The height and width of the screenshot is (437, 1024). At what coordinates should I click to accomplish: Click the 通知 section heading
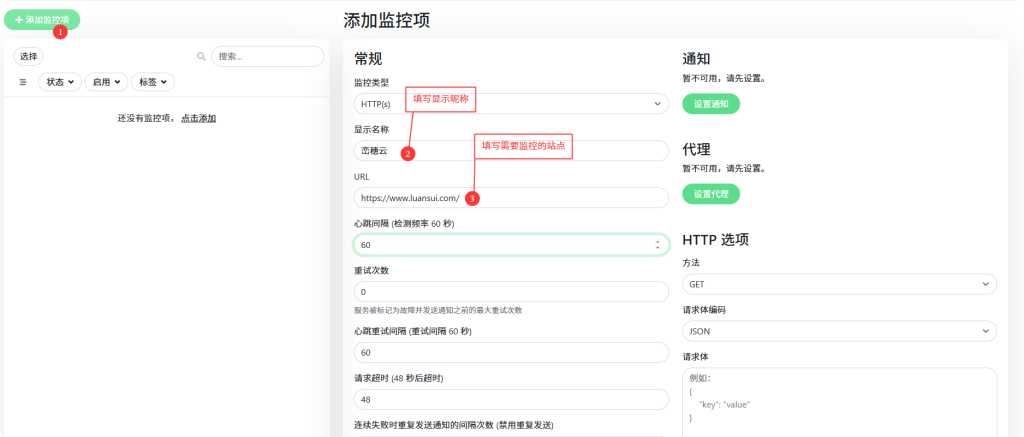pyautogui.click(x=696, y=59)
